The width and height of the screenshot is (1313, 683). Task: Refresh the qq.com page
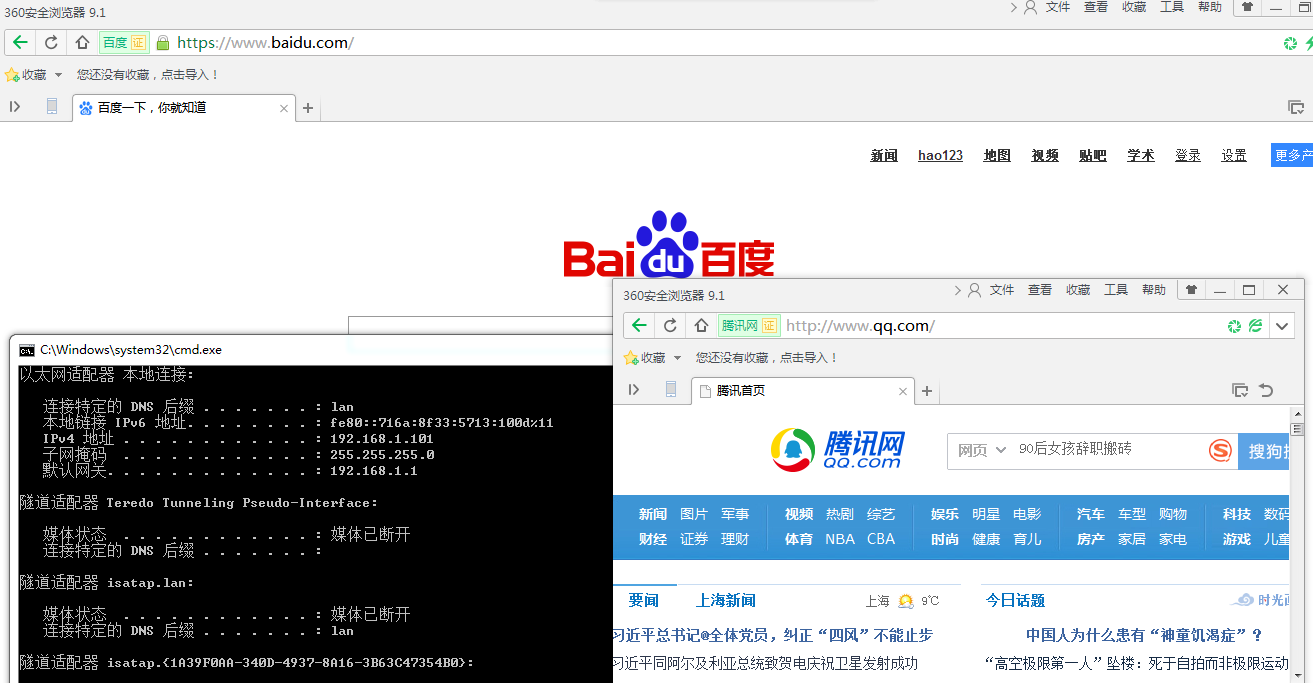(x=670, y=325)
